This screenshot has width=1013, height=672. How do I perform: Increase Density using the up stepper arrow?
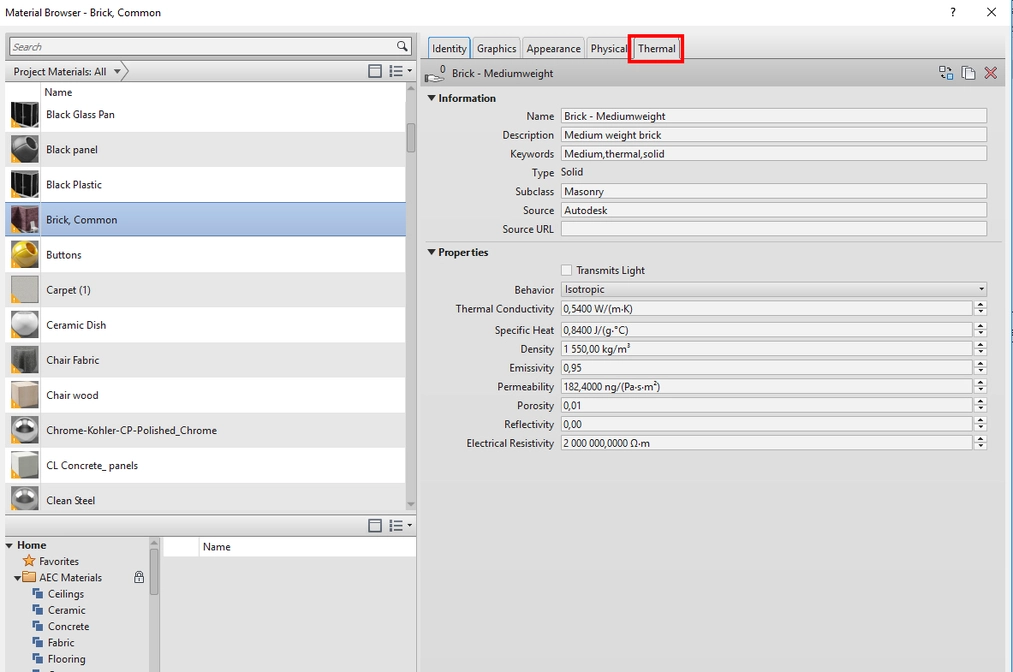(x=982, y=345)
